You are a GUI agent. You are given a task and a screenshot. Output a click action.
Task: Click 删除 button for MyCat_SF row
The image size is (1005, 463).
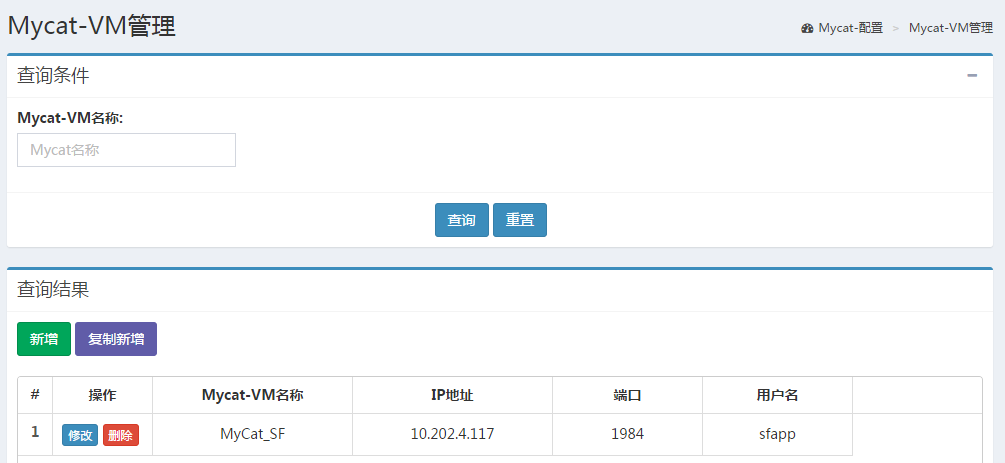(x=120, y=435)
